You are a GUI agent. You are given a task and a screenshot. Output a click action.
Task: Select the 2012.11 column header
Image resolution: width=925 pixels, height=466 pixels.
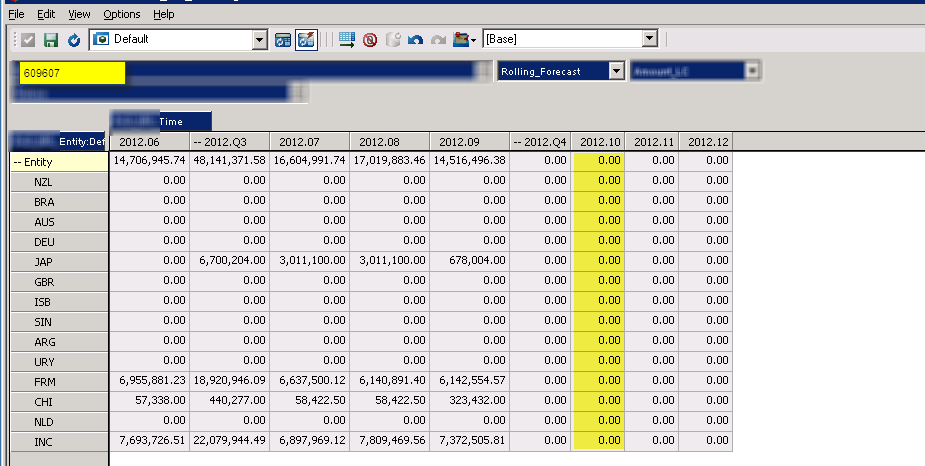(x=652, y=142)
